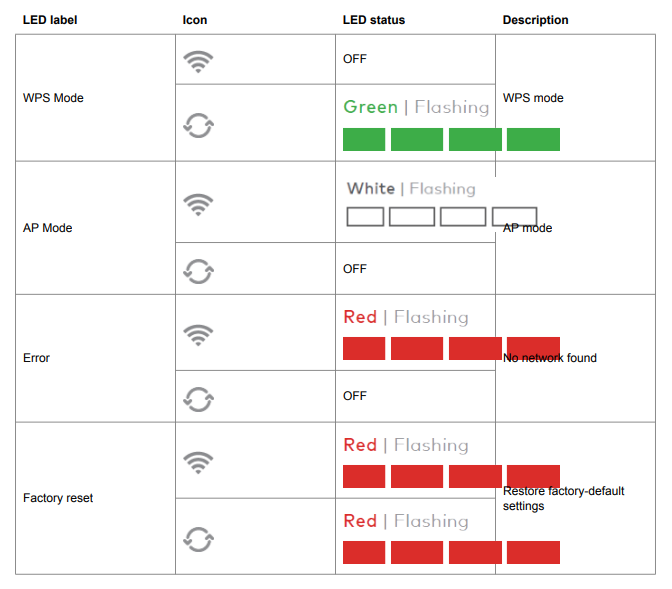Click the sync arrows icon in WPS Mode row
The height and width of the screenshot is (589, 672).
tap(199, 126)
